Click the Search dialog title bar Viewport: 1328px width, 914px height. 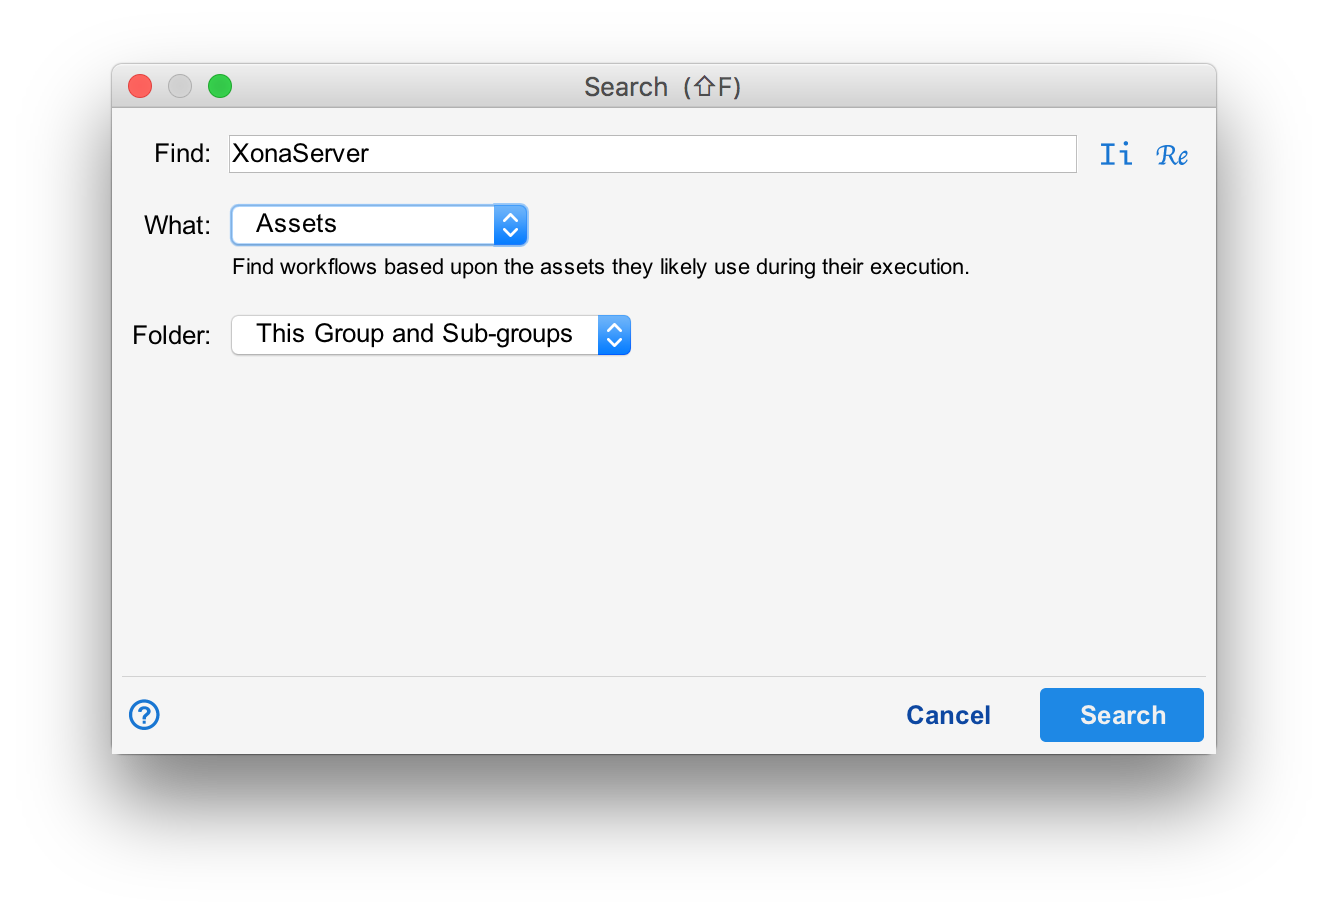pyautogui.click(x=663, y=87)
